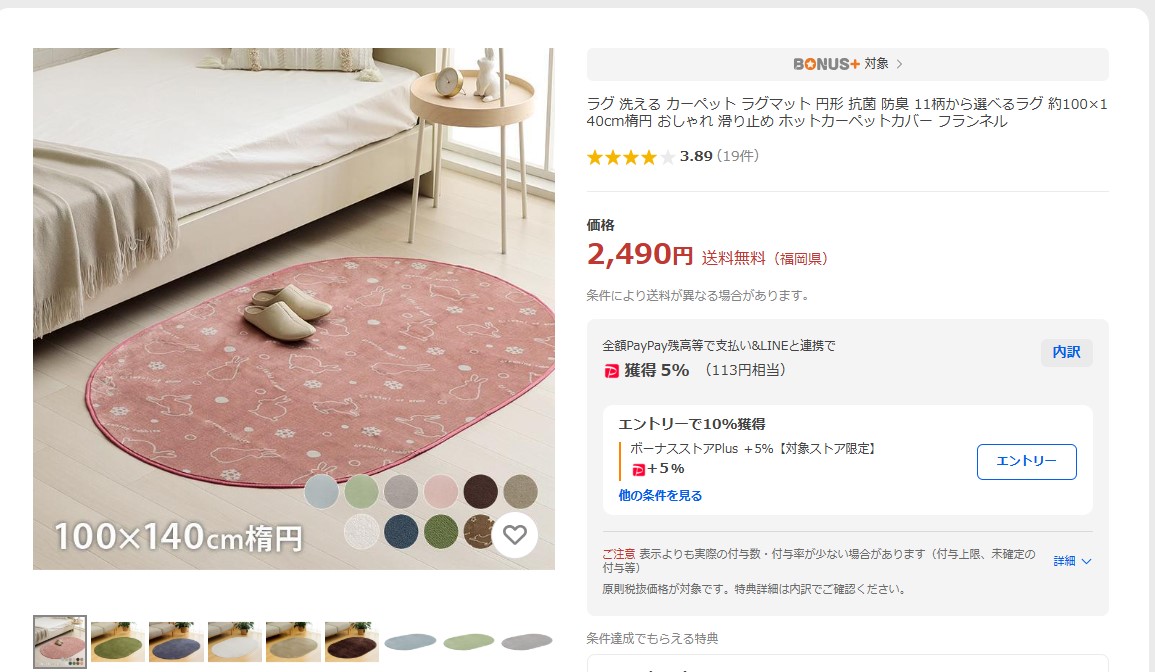
Task: Select the beige rug thumbnail
Action: click(292, 642)
